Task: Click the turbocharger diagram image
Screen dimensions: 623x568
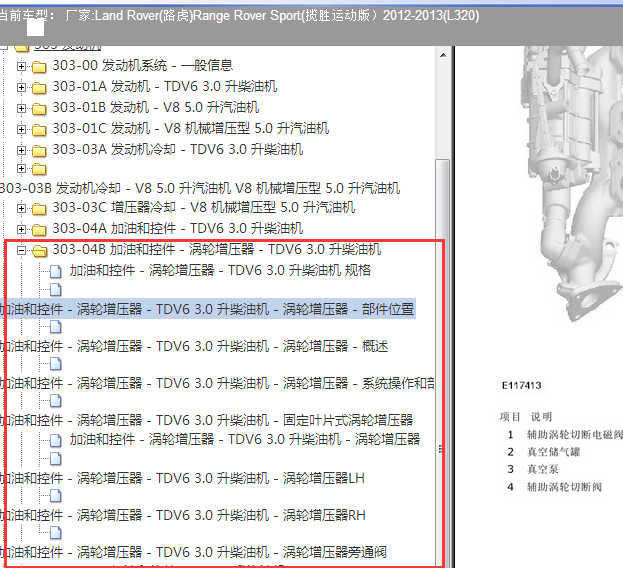Action: (x=571, y=183)
